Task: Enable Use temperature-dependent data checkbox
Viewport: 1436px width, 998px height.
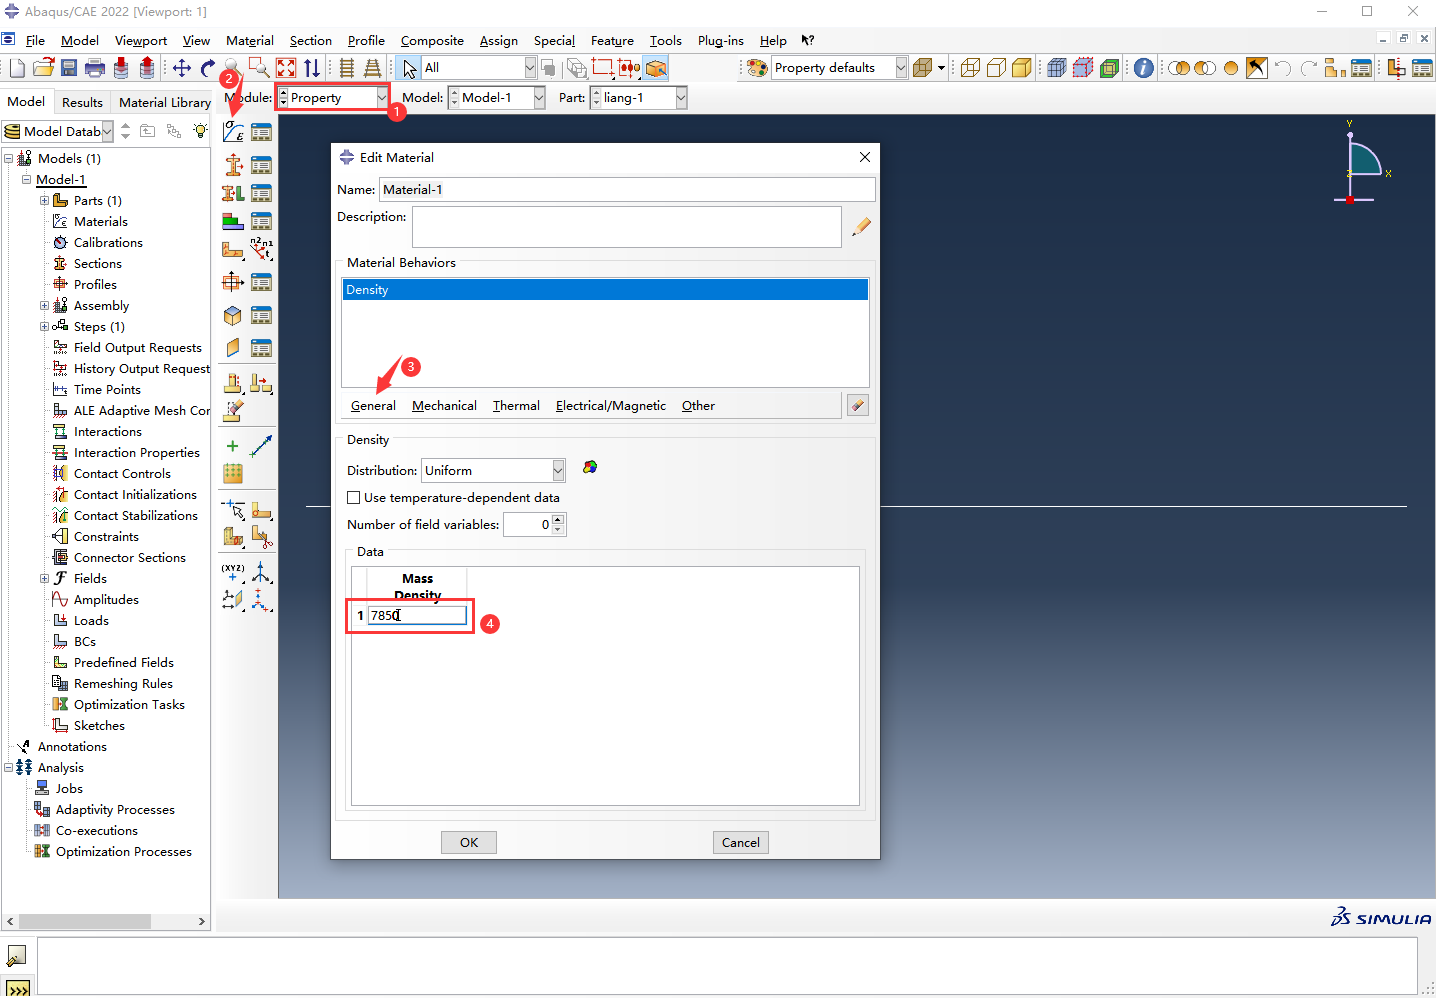Action: coord(354,498)
